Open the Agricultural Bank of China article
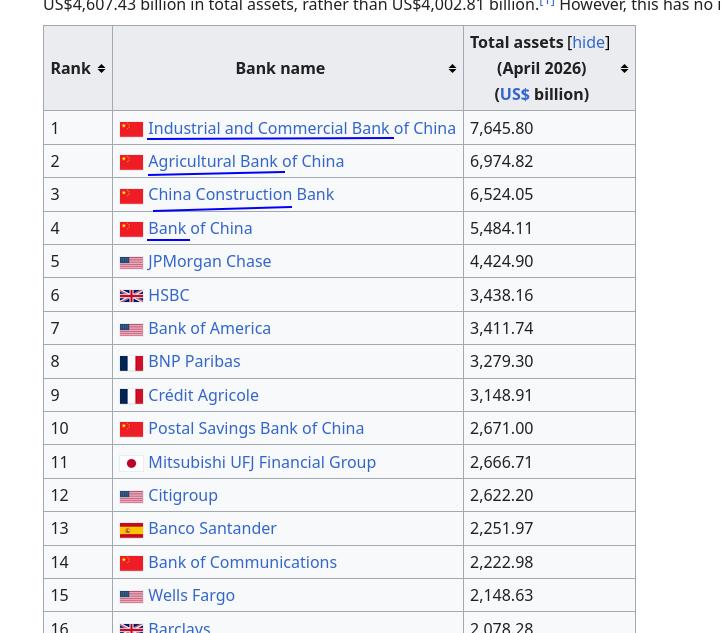The image size is (722, 633). (246, 162)
